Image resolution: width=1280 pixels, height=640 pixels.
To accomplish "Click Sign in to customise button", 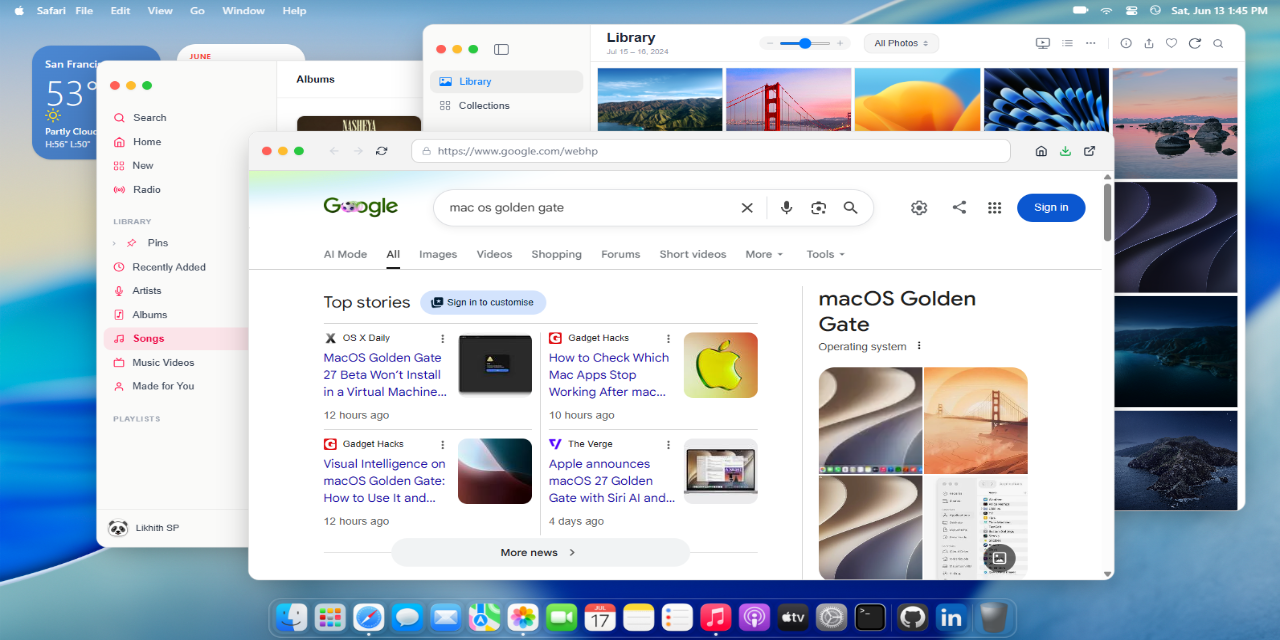I will [483, 302].
